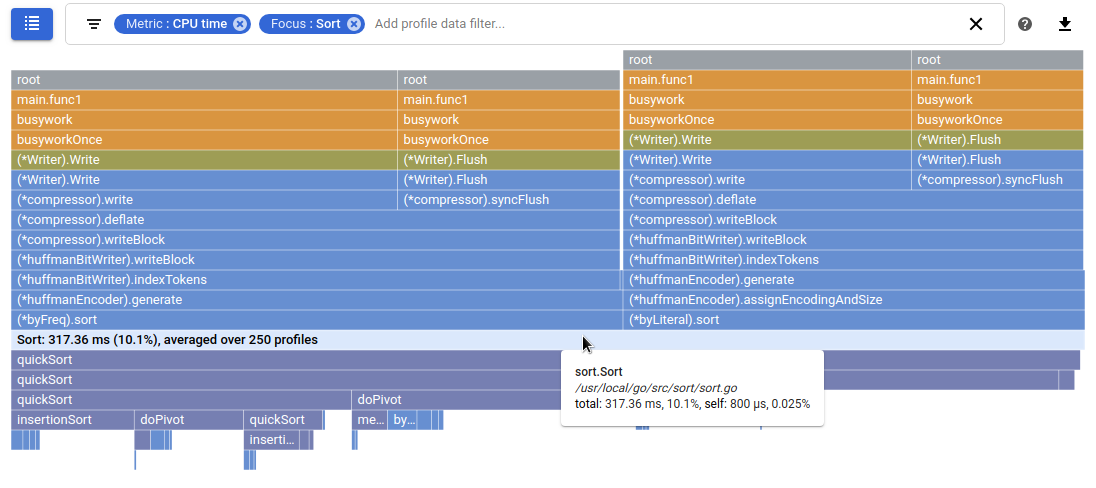The image size is (1096, 488).
Task: Select the Focus : Sort chip
Action: [x=305, y=24]
